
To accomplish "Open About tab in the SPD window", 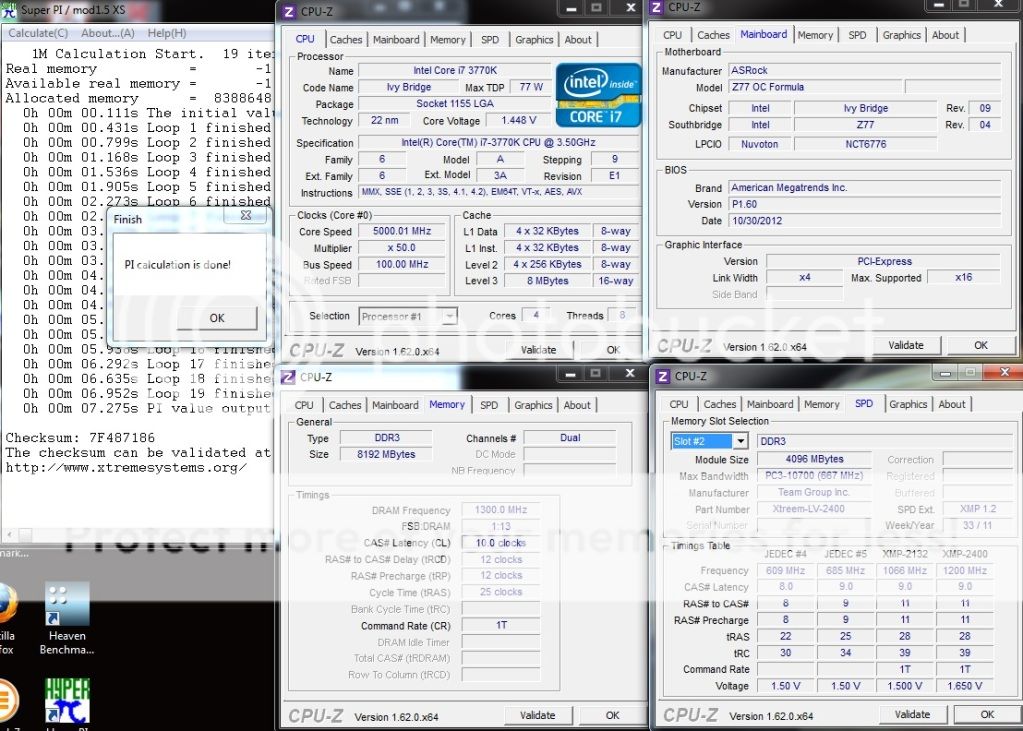I will 952,404.
